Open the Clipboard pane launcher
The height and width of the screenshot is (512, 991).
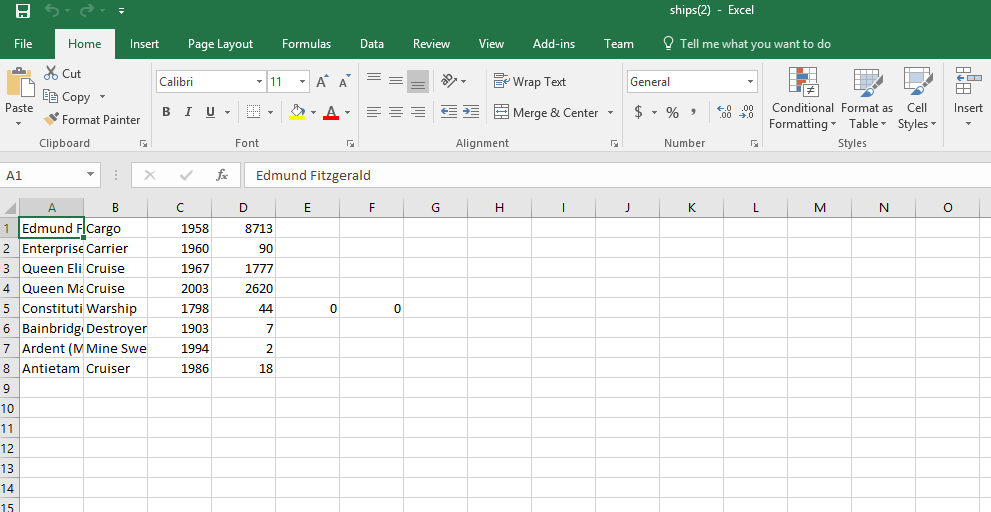point(143,144)
